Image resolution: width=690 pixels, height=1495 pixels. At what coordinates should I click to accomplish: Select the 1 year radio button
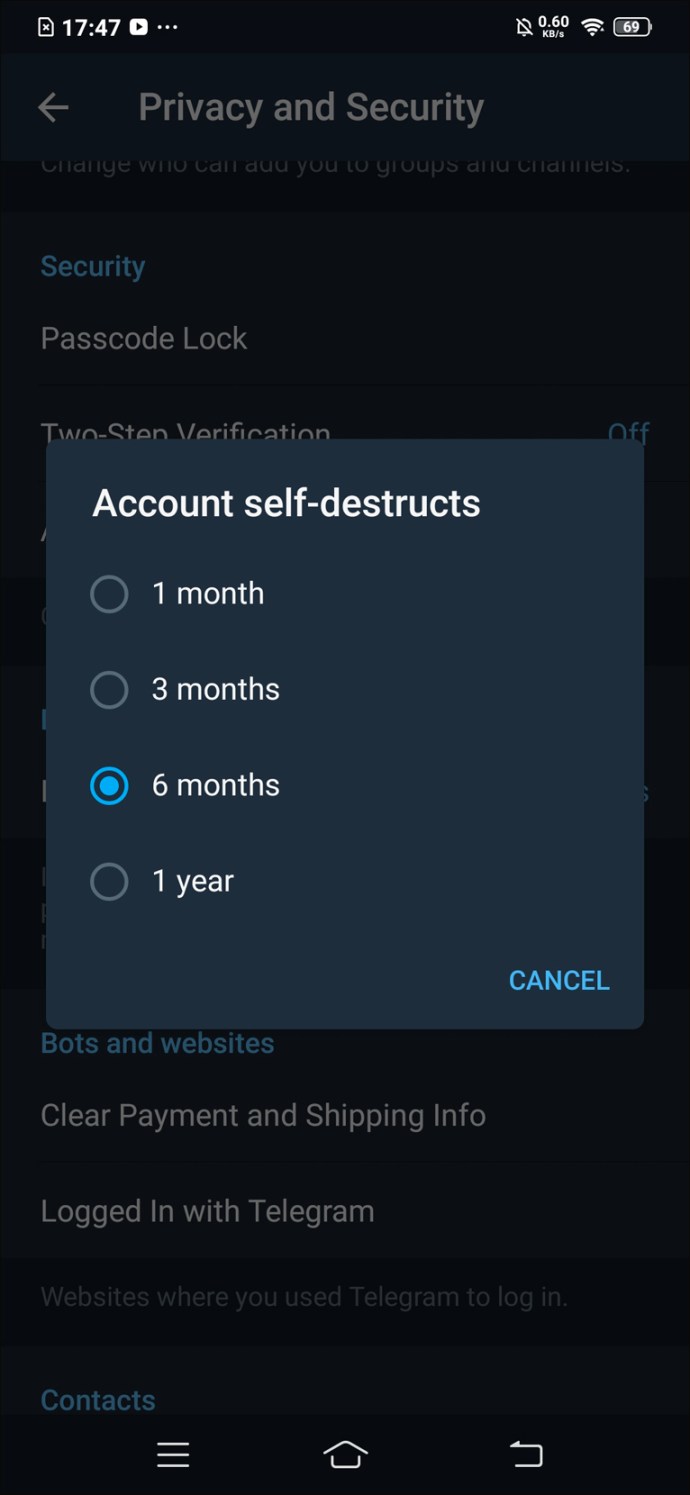pyautogui.click(x=109, y=882)
